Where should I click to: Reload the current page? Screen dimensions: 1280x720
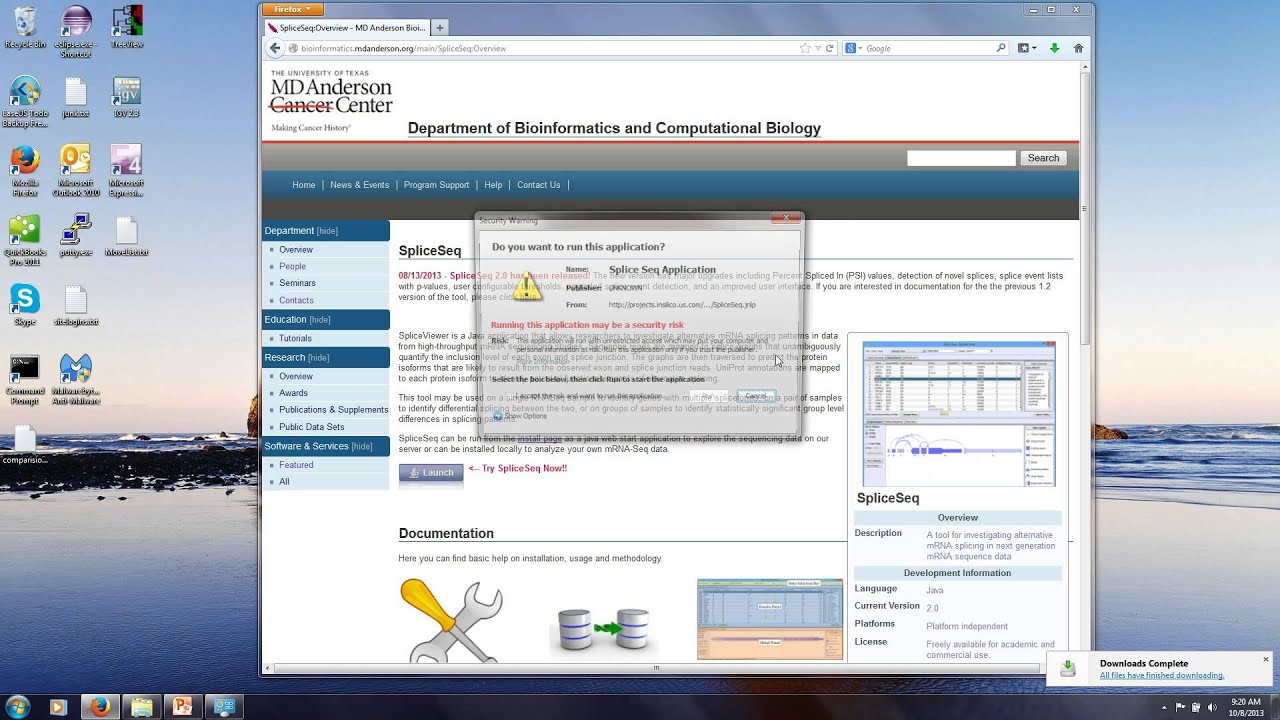click(829, 48)
